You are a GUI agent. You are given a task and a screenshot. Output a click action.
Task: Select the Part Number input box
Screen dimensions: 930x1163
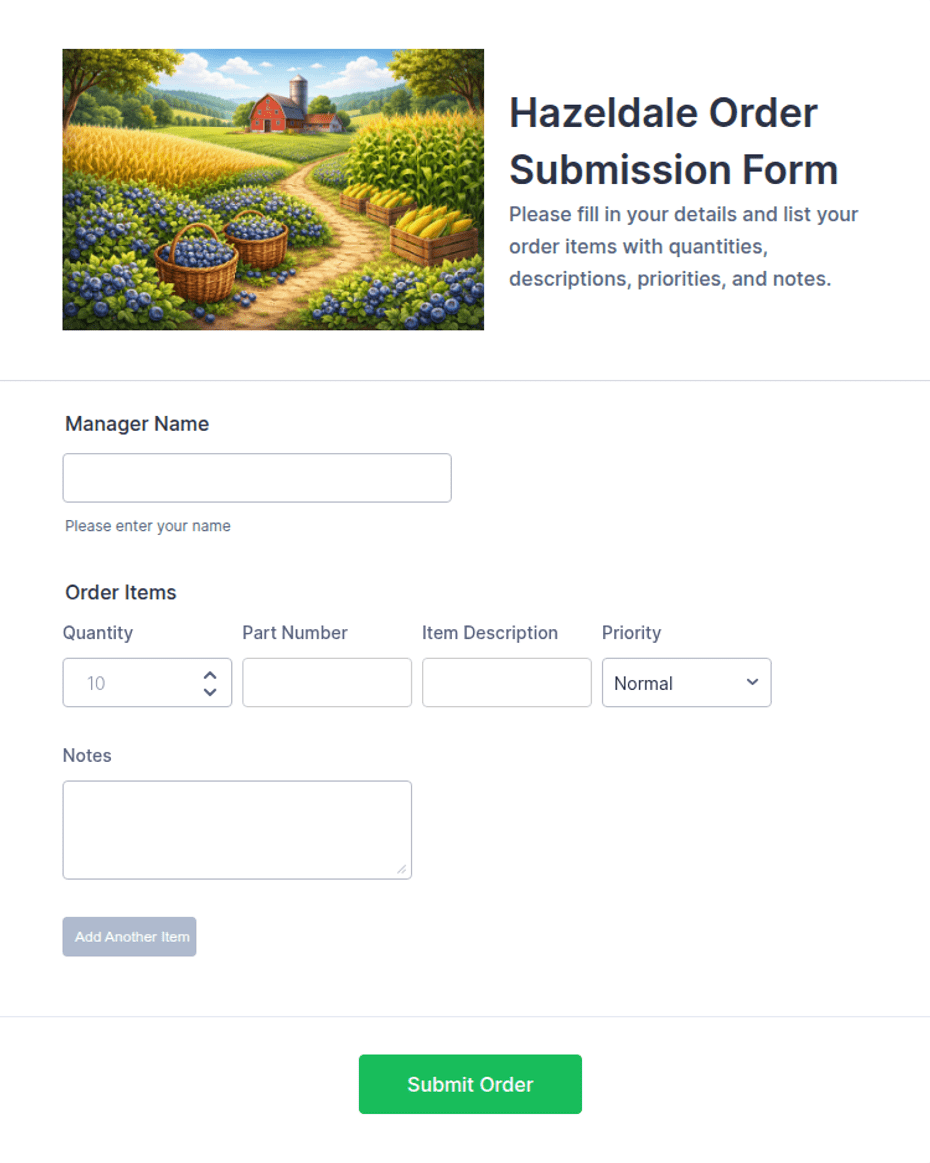click(x=327, y=683)
